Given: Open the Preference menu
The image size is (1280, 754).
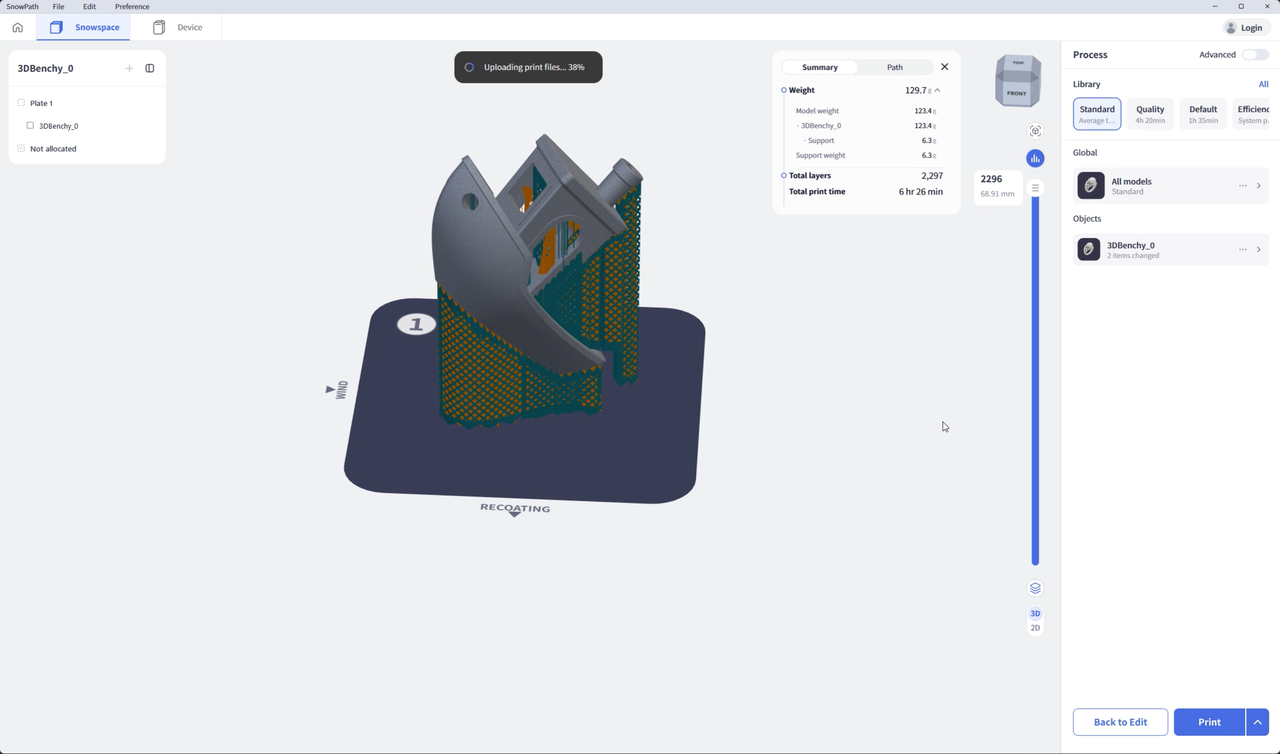Looking at the screenshot, I should pyautogui.click(x=132, y=6).
